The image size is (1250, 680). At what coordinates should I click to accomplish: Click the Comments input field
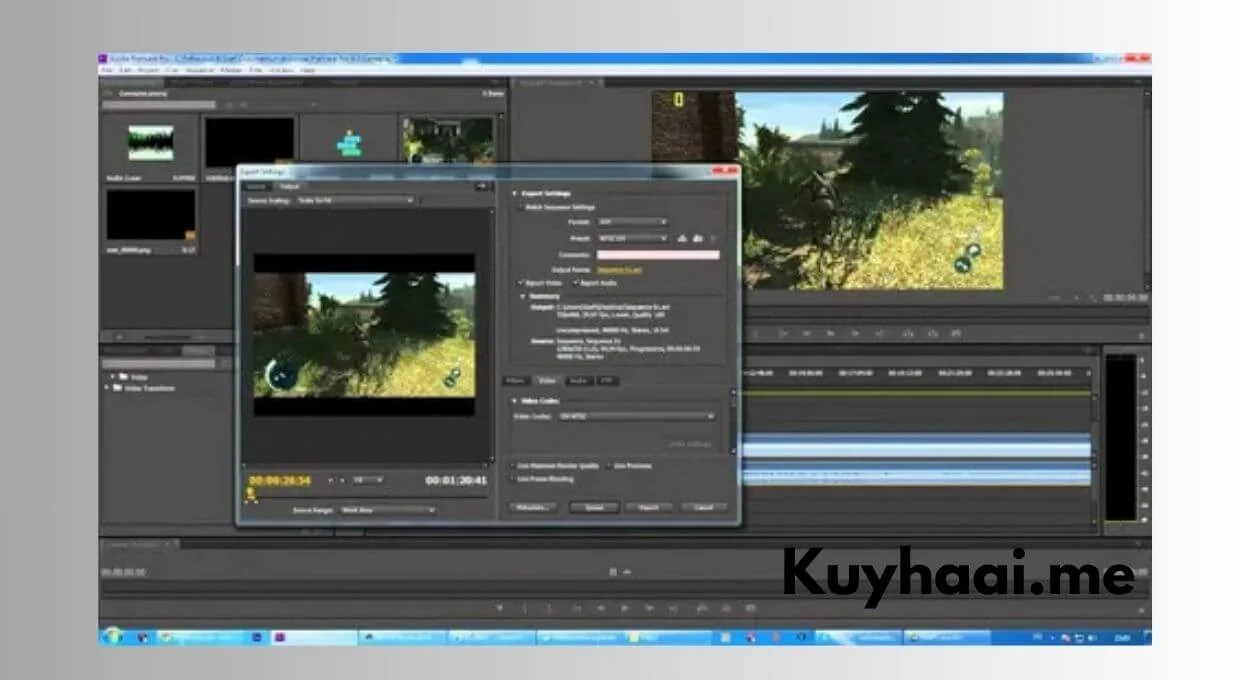click(x=658, y=255)
